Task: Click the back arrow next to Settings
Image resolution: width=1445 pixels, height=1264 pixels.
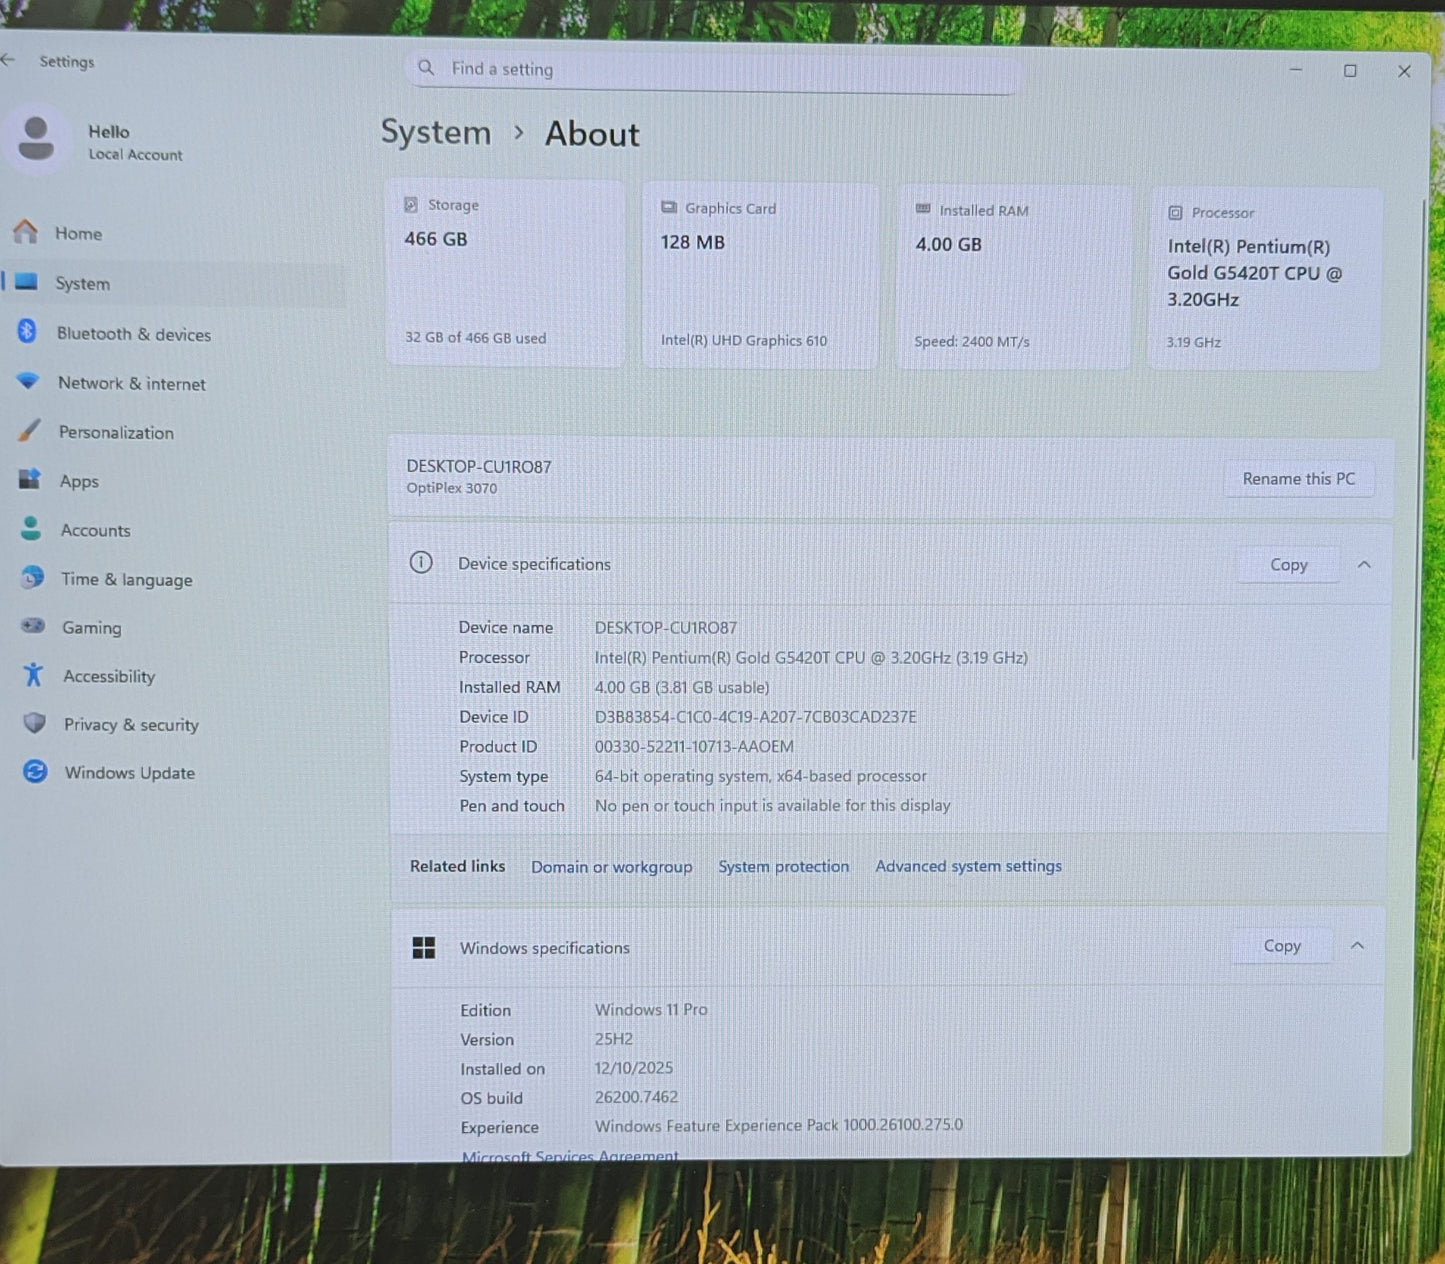Action: 9,60
